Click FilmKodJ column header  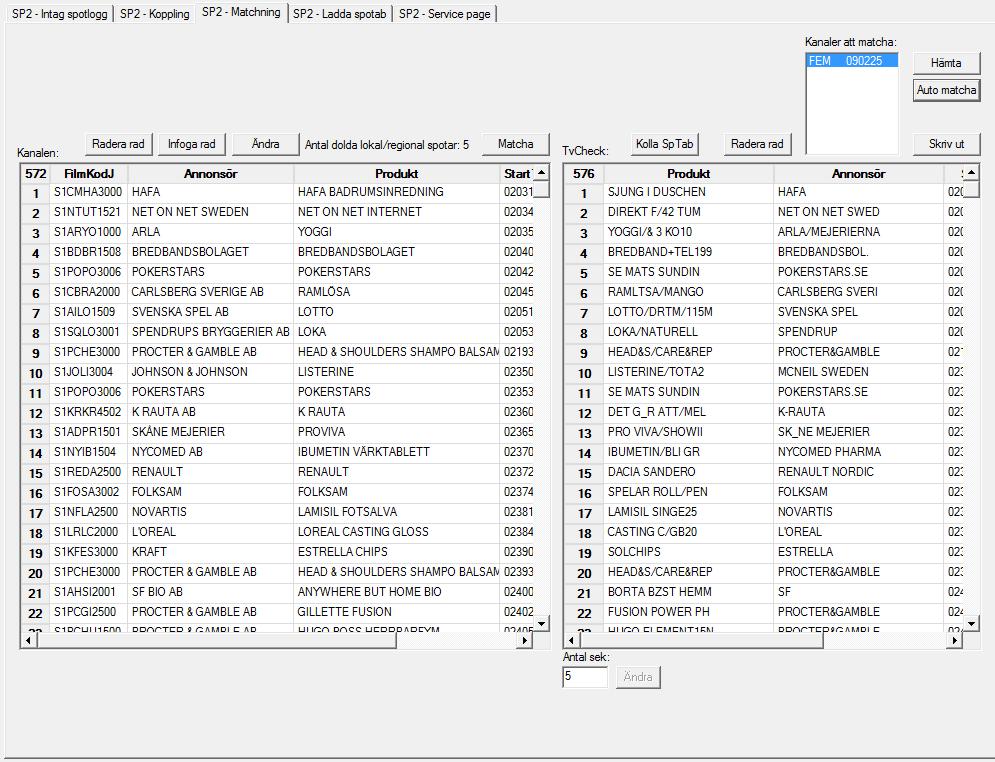(x=88, y=174)
